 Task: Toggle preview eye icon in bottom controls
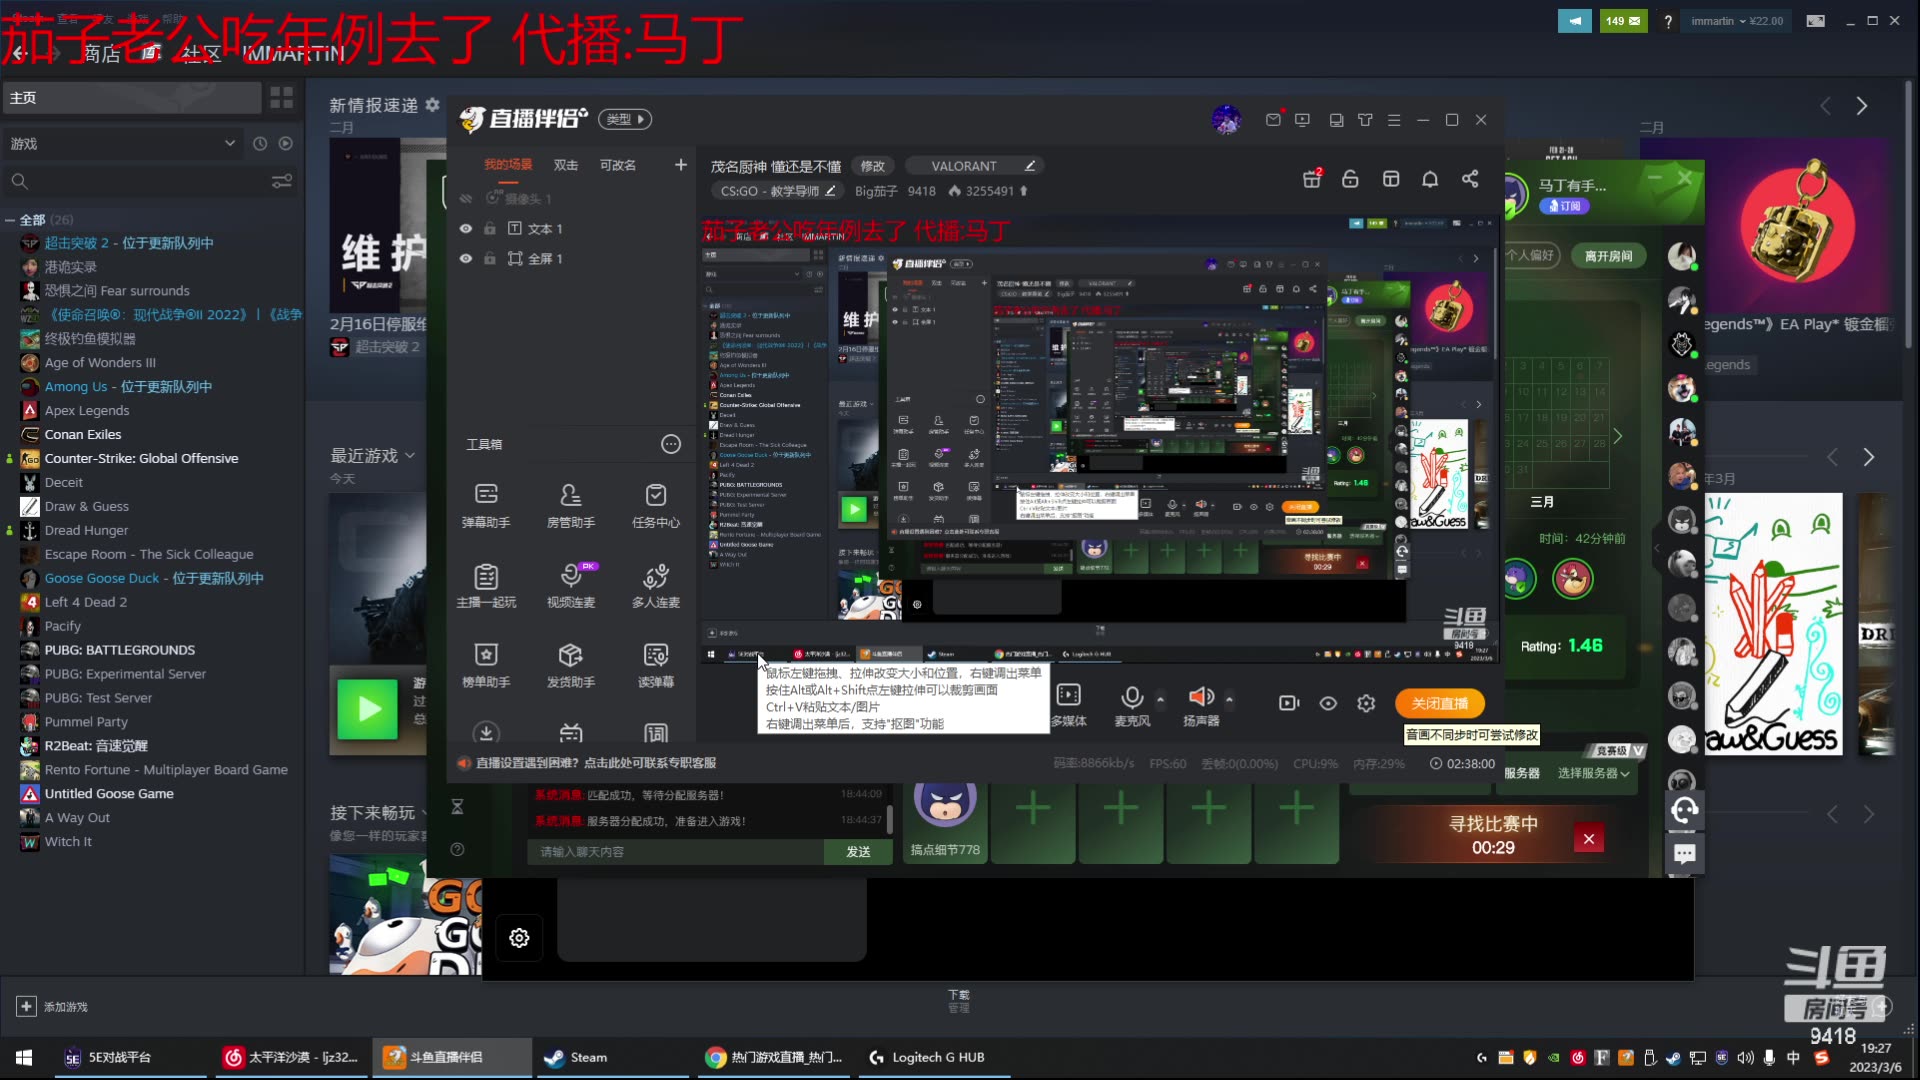coord(1328,704)
